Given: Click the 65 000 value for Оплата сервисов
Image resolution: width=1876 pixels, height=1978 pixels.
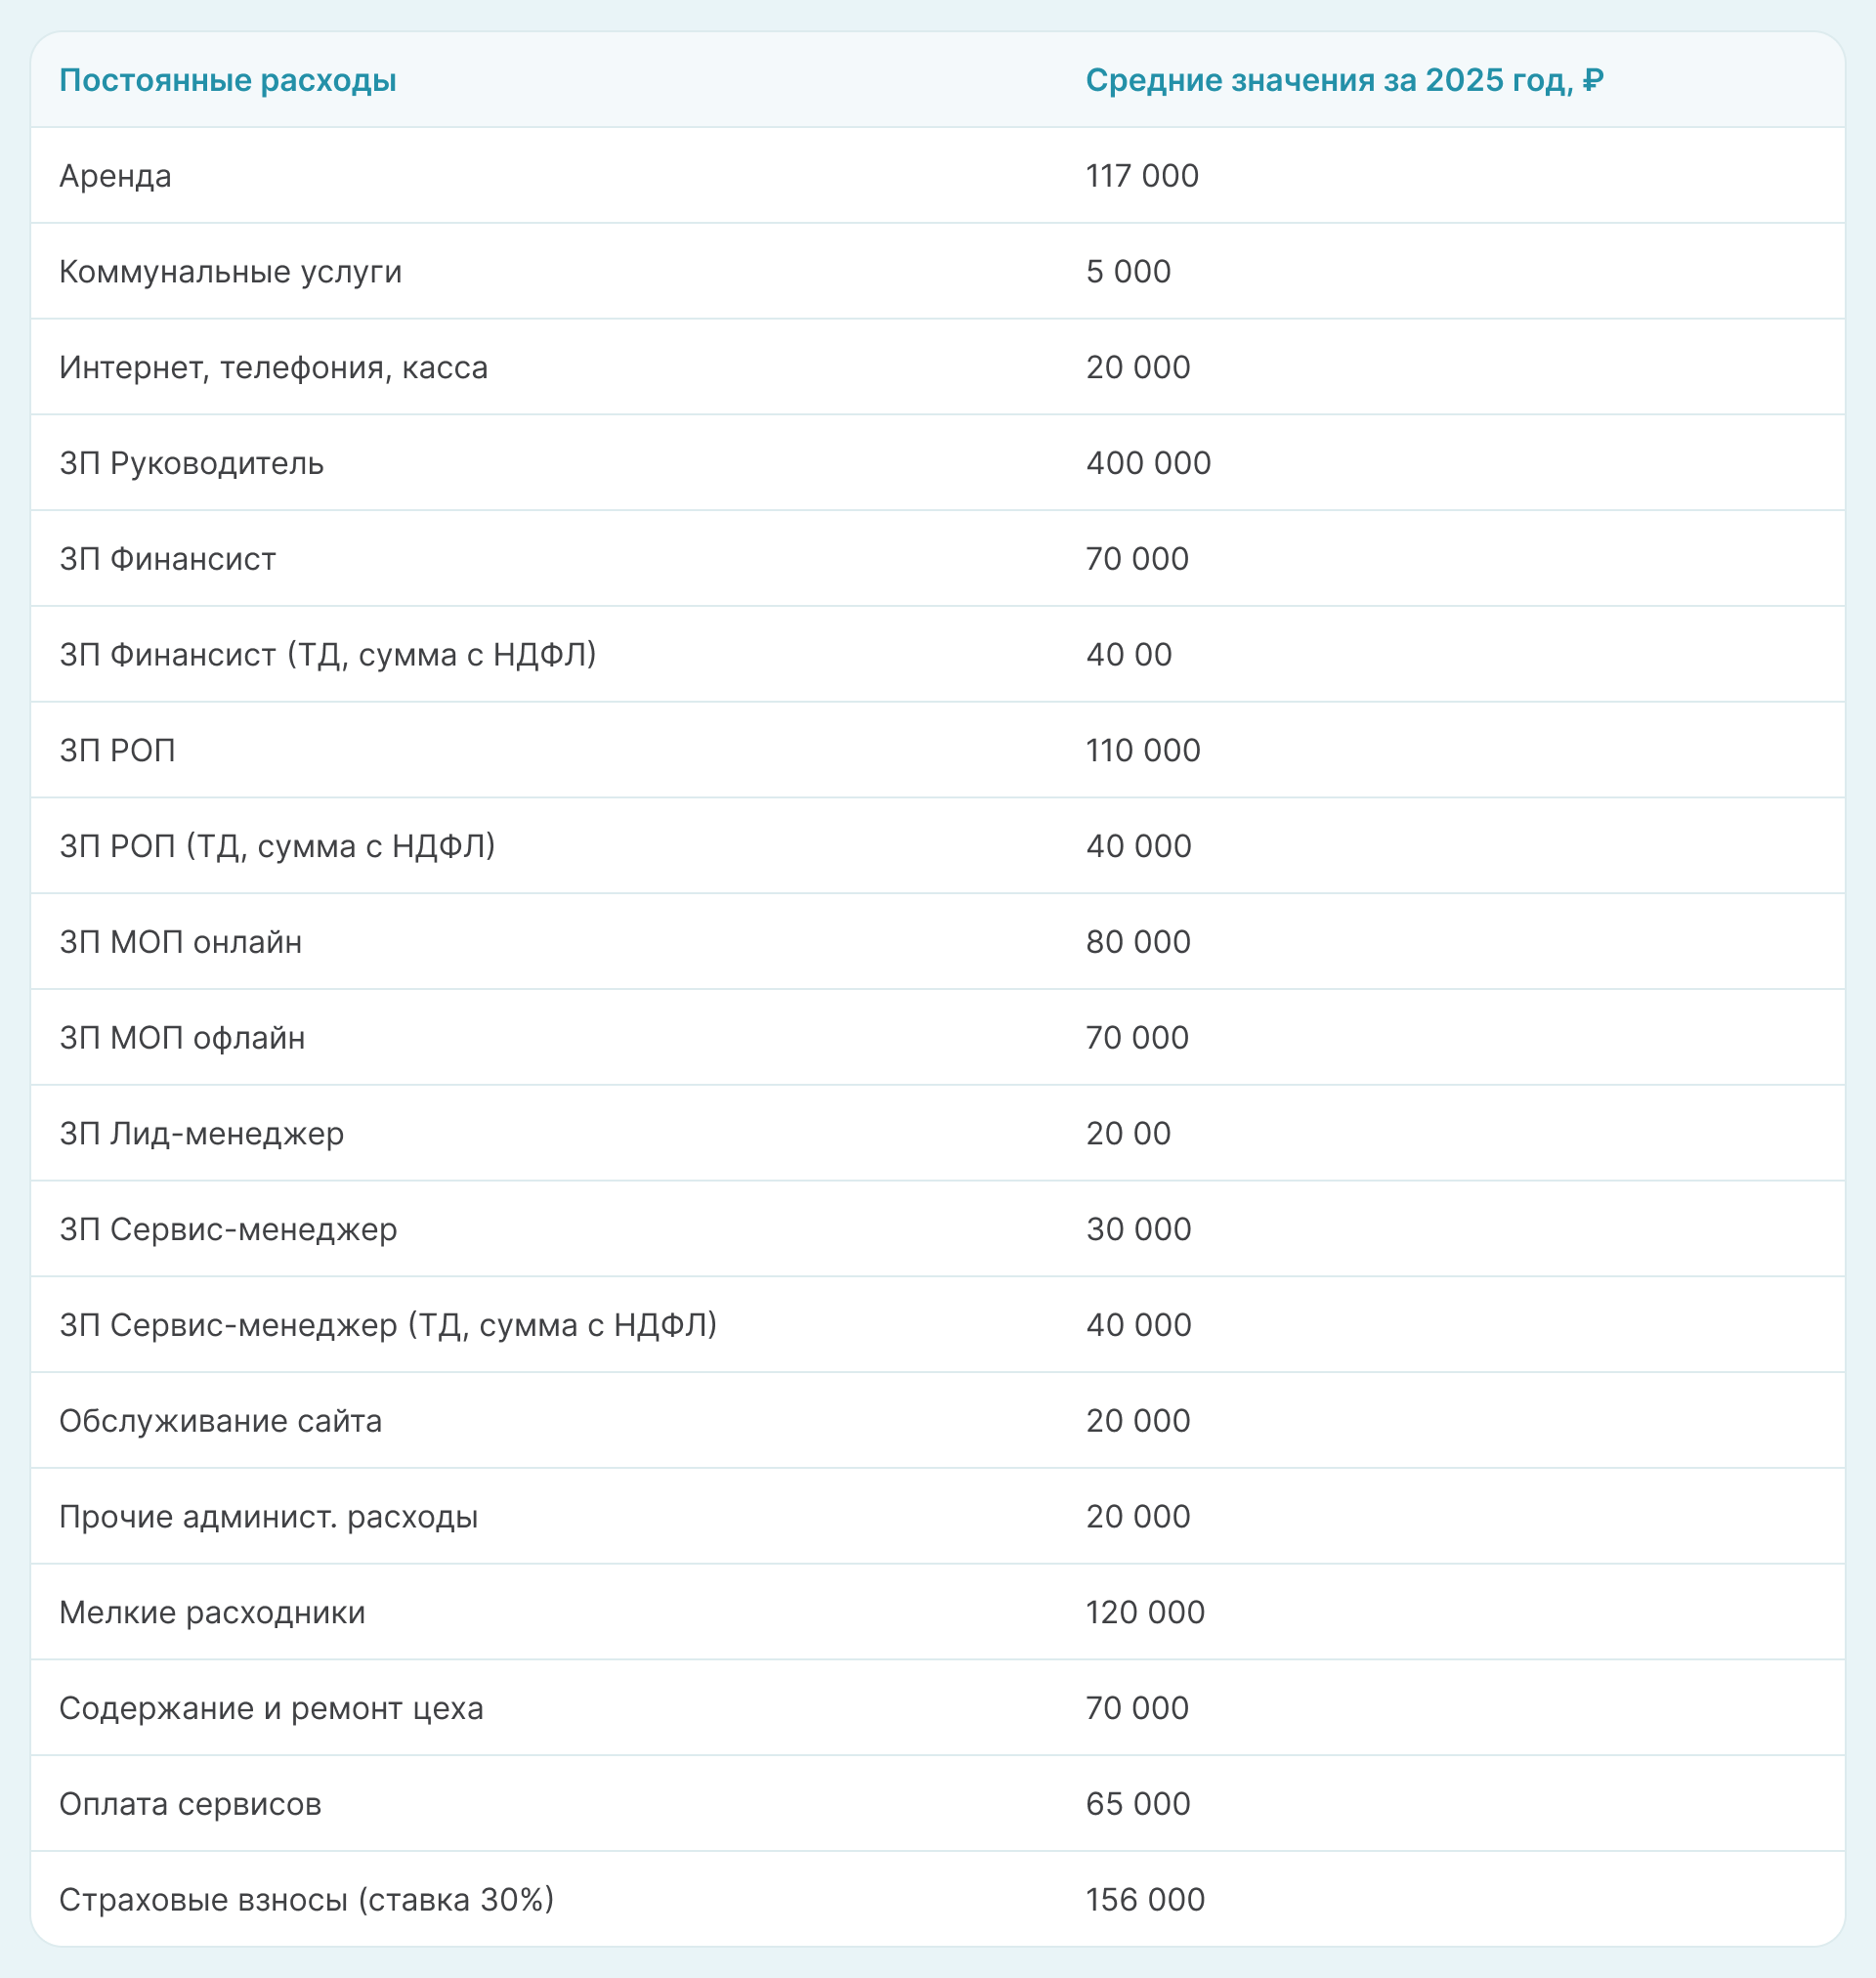Looking at the screenshot, I should (x=1138, y=1804).
